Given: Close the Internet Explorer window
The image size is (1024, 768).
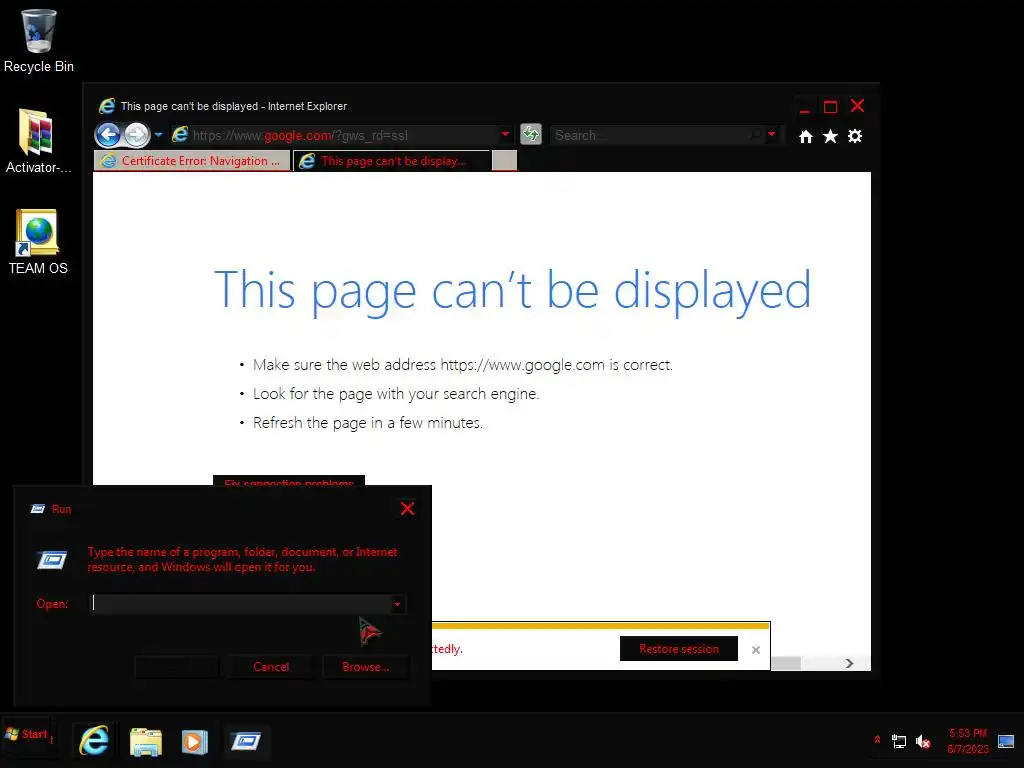Looking at the screenshot, I should [x=857, y=106].
